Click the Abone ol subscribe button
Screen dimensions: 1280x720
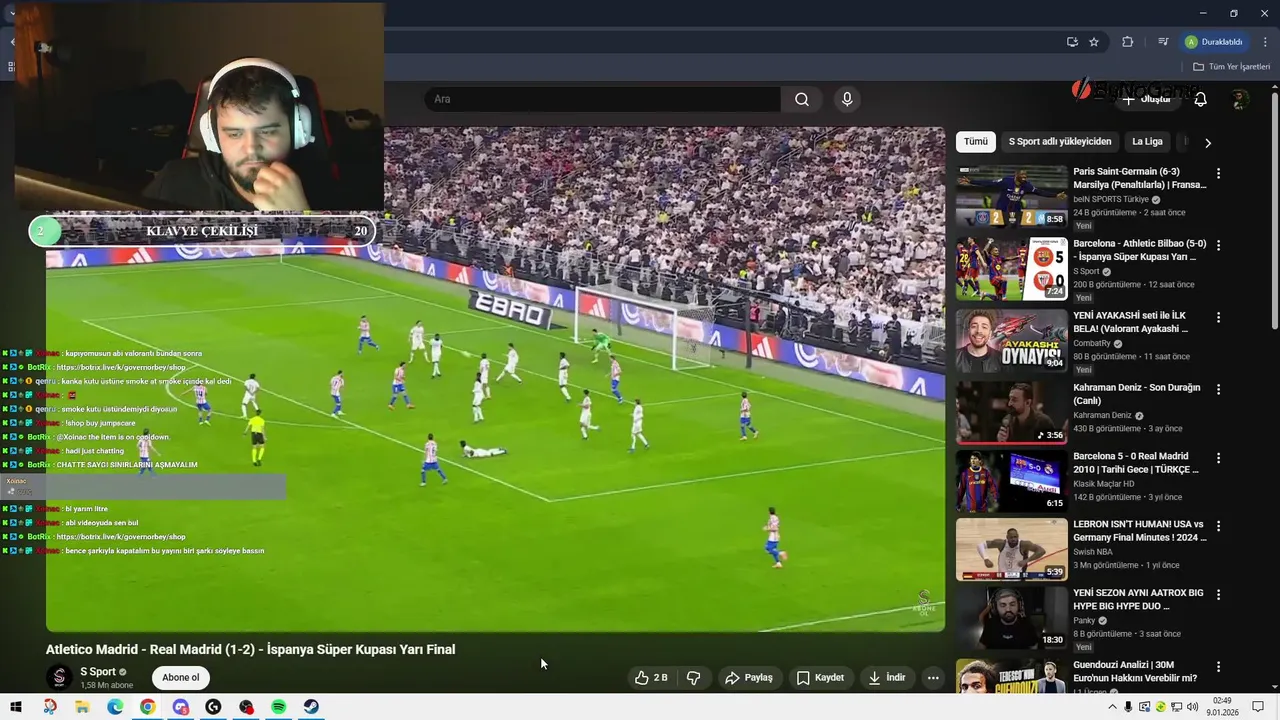point(181,677)
